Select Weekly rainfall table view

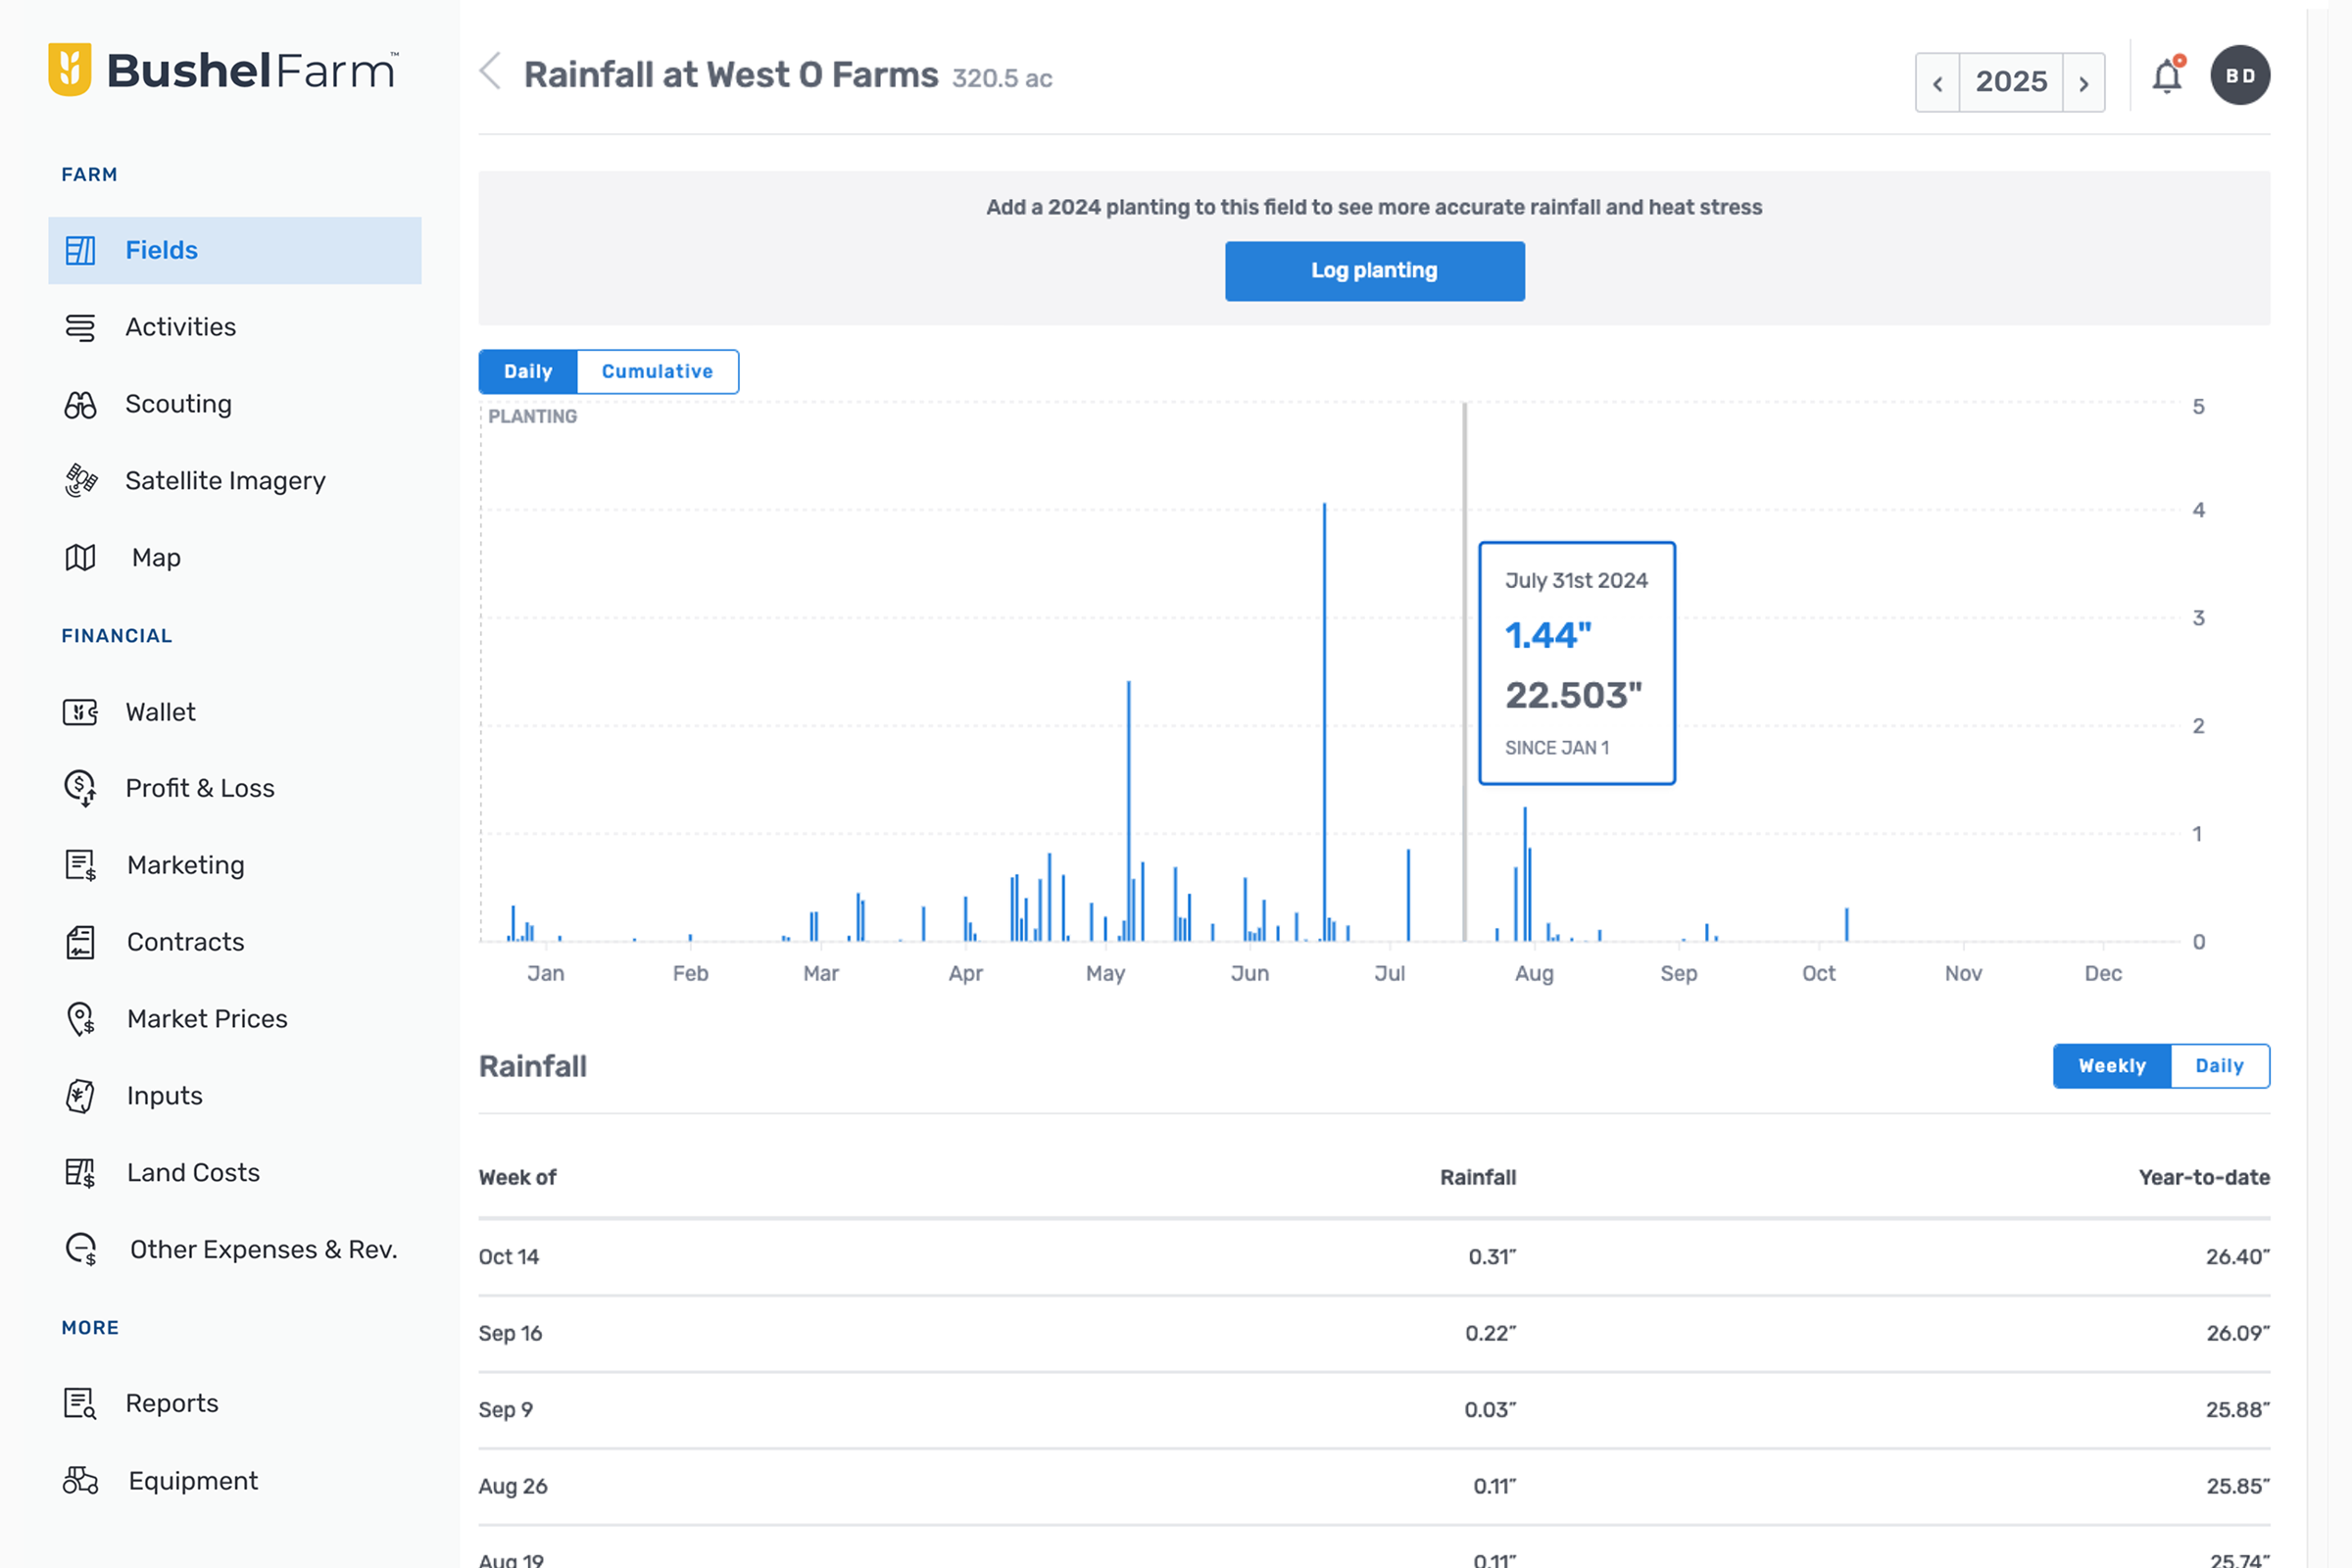[2112, 1066]
